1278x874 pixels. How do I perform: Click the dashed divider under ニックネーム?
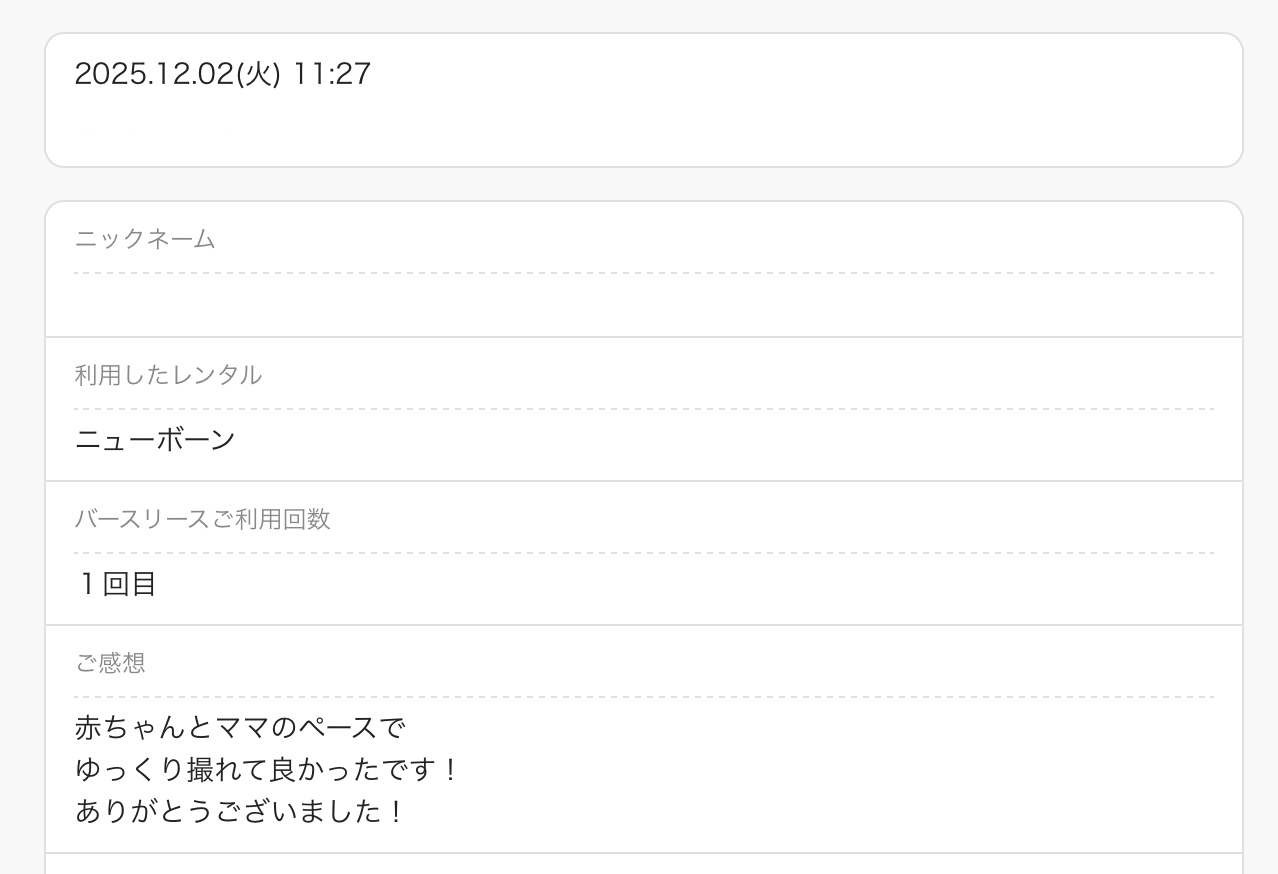[644, 273]
